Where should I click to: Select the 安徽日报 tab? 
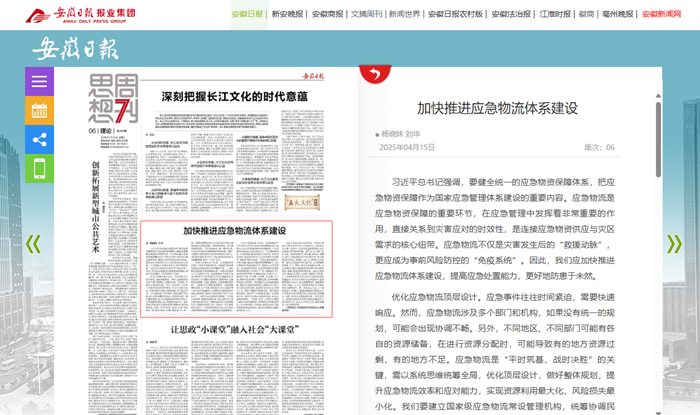pos(247,15)
